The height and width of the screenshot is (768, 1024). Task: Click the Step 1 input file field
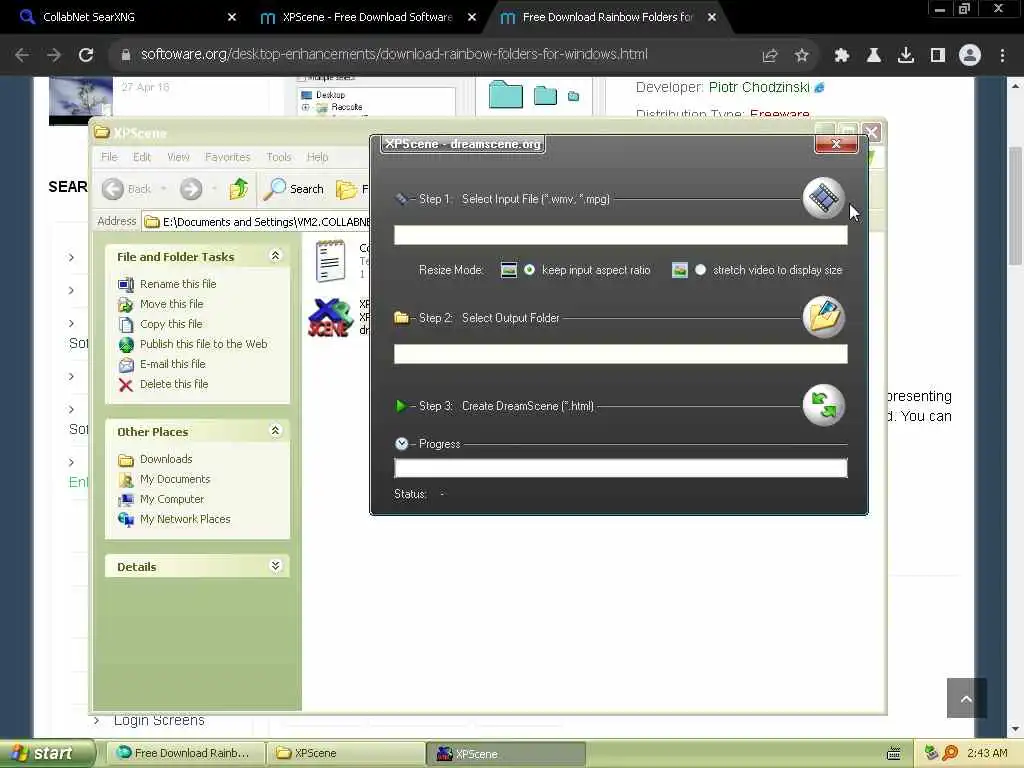(620, 235)
